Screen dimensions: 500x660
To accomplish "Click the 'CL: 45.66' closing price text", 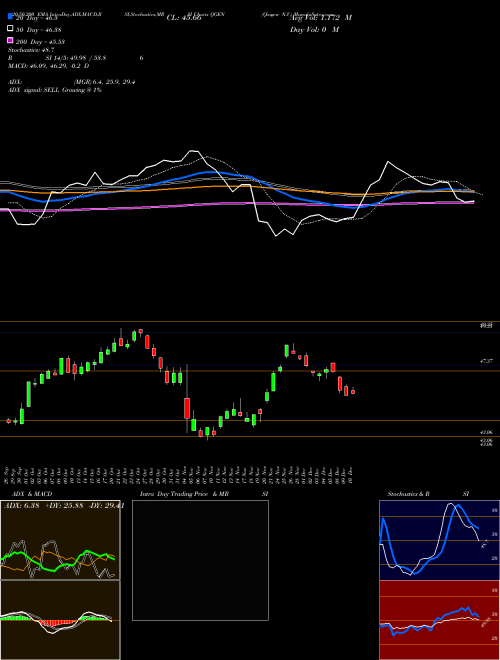I will [184, 18].
